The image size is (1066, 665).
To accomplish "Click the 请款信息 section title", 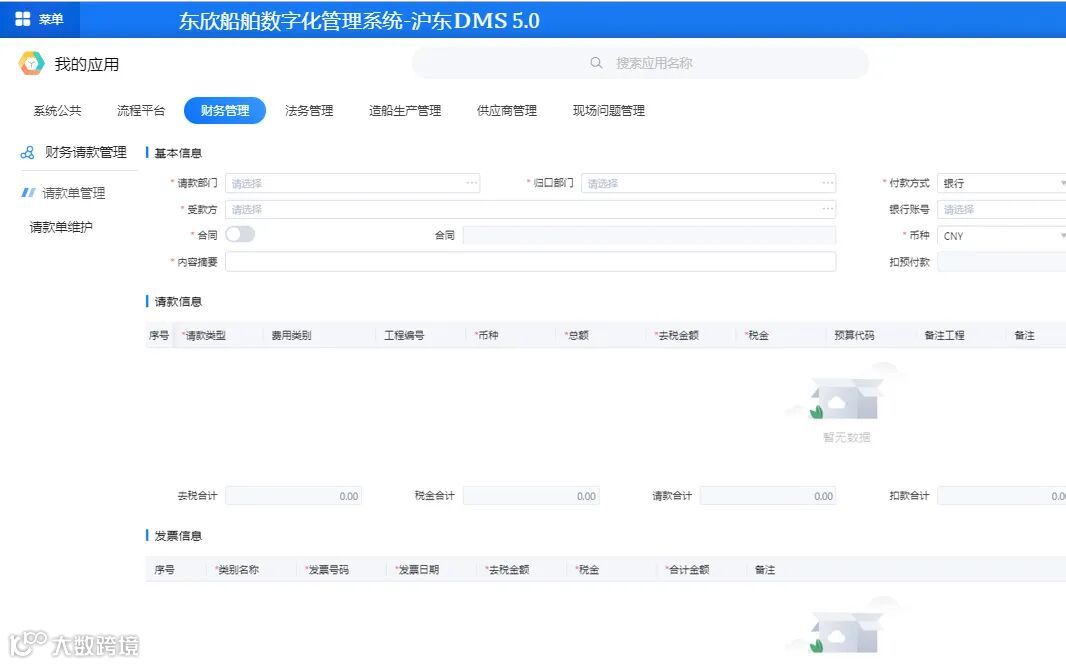I will 178,301.
